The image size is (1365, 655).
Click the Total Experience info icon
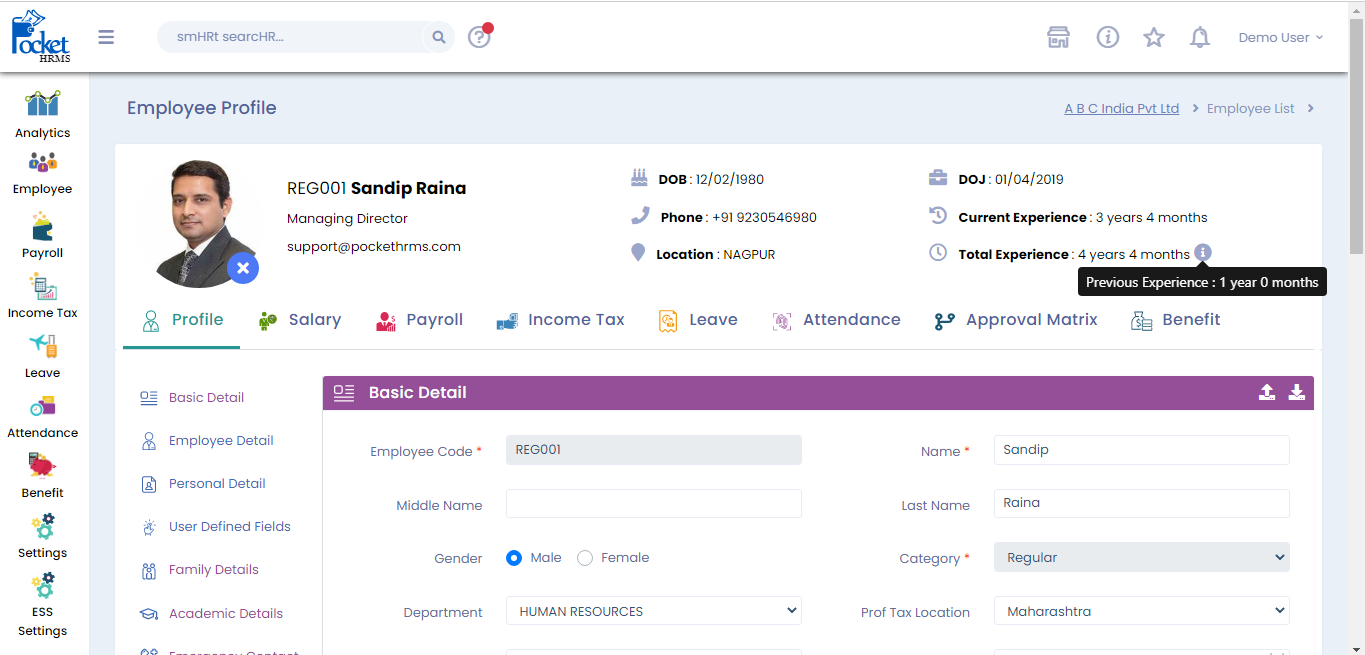(x=1203, y=253)
